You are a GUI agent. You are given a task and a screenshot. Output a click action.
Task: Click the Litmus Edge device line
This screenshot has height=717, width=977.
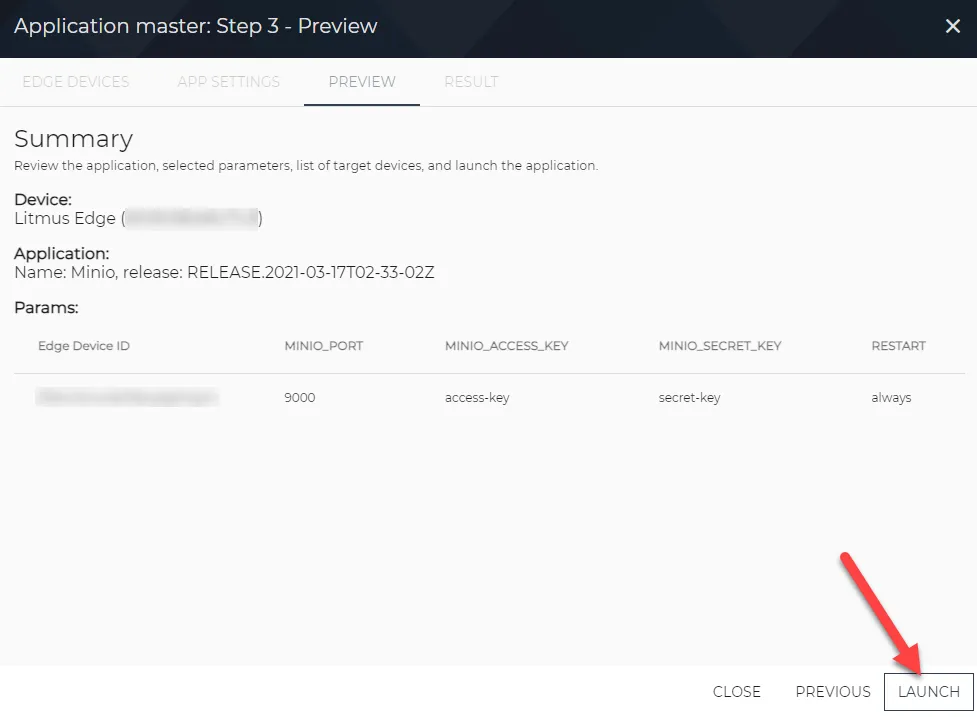pyautogui.click(x=138, y=218)
